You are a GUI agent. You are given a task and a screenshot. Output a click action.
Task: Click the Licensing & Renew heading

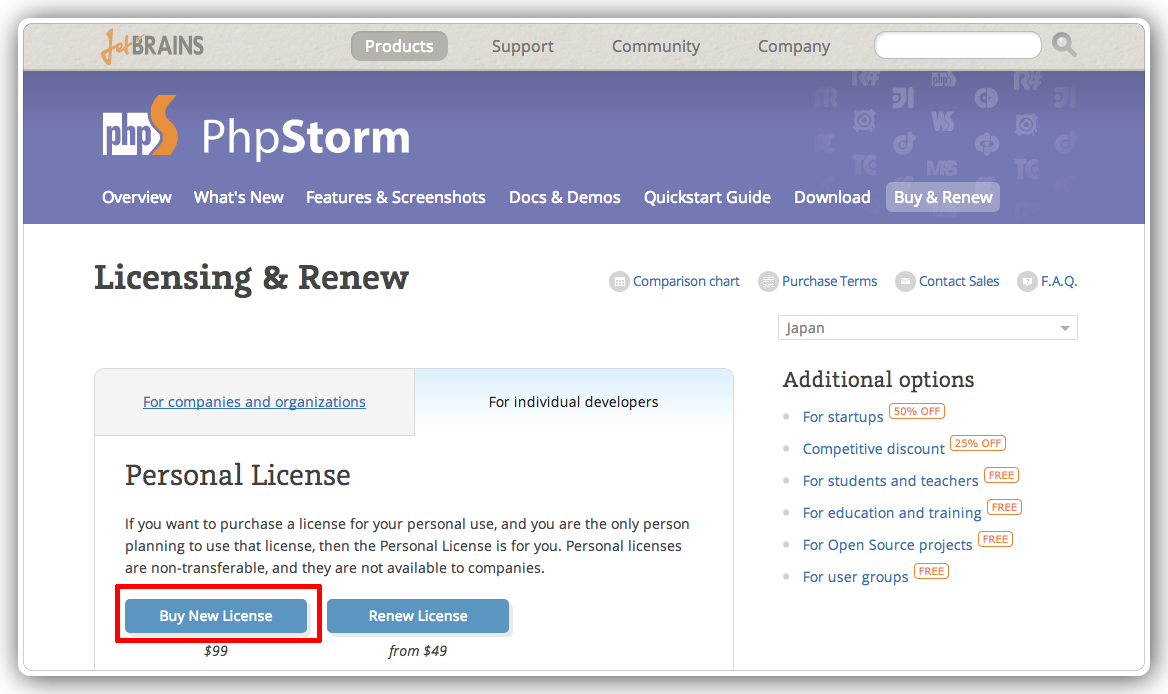click(x=251, y=278)
